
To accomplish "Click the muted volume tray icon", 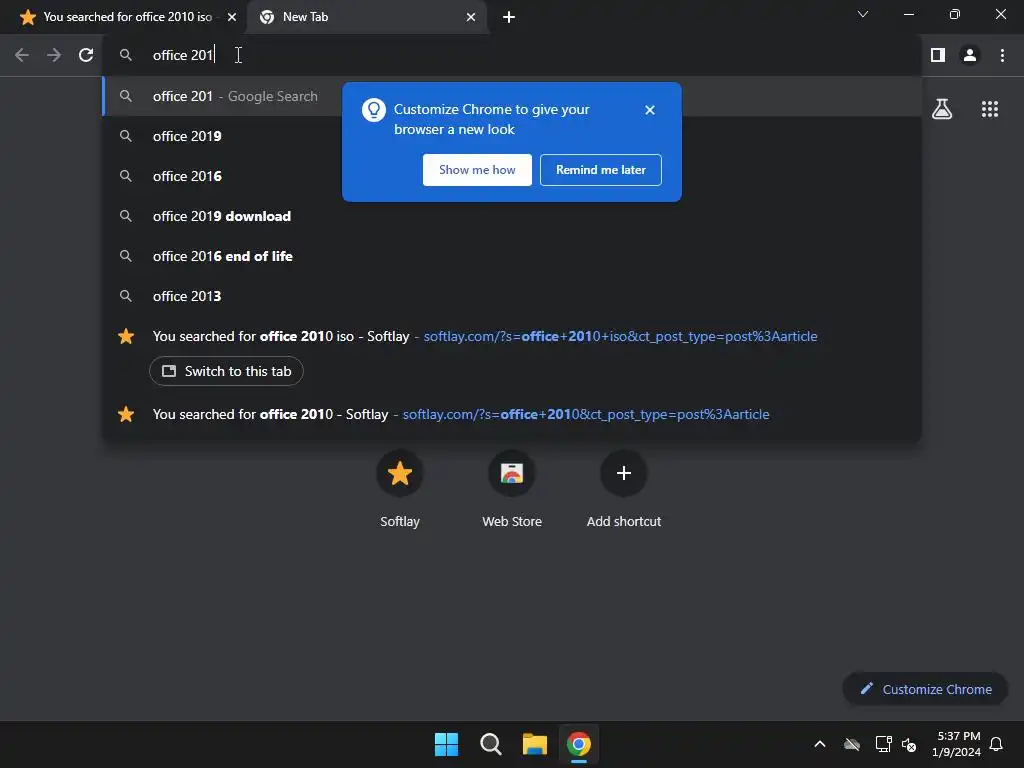I will pos(908,744).
